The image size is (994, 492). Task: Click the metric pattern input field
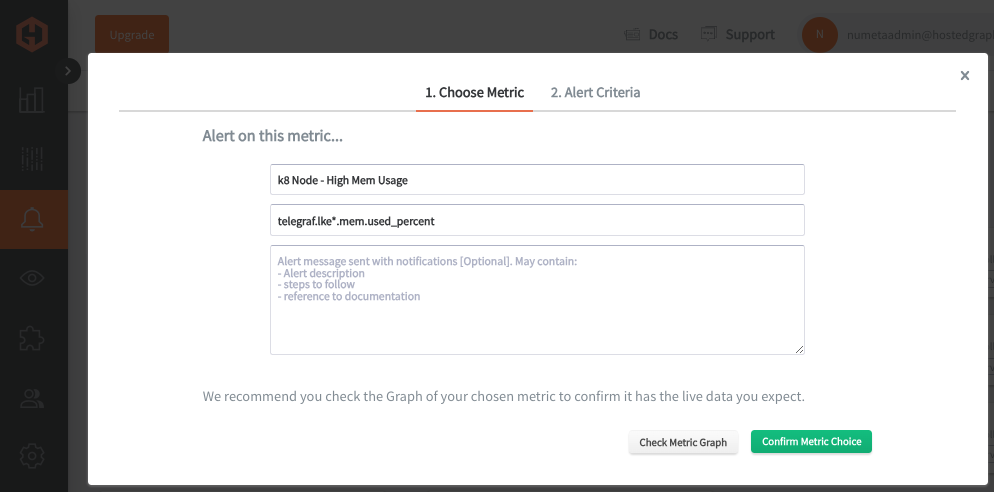[x=538, y=220]
